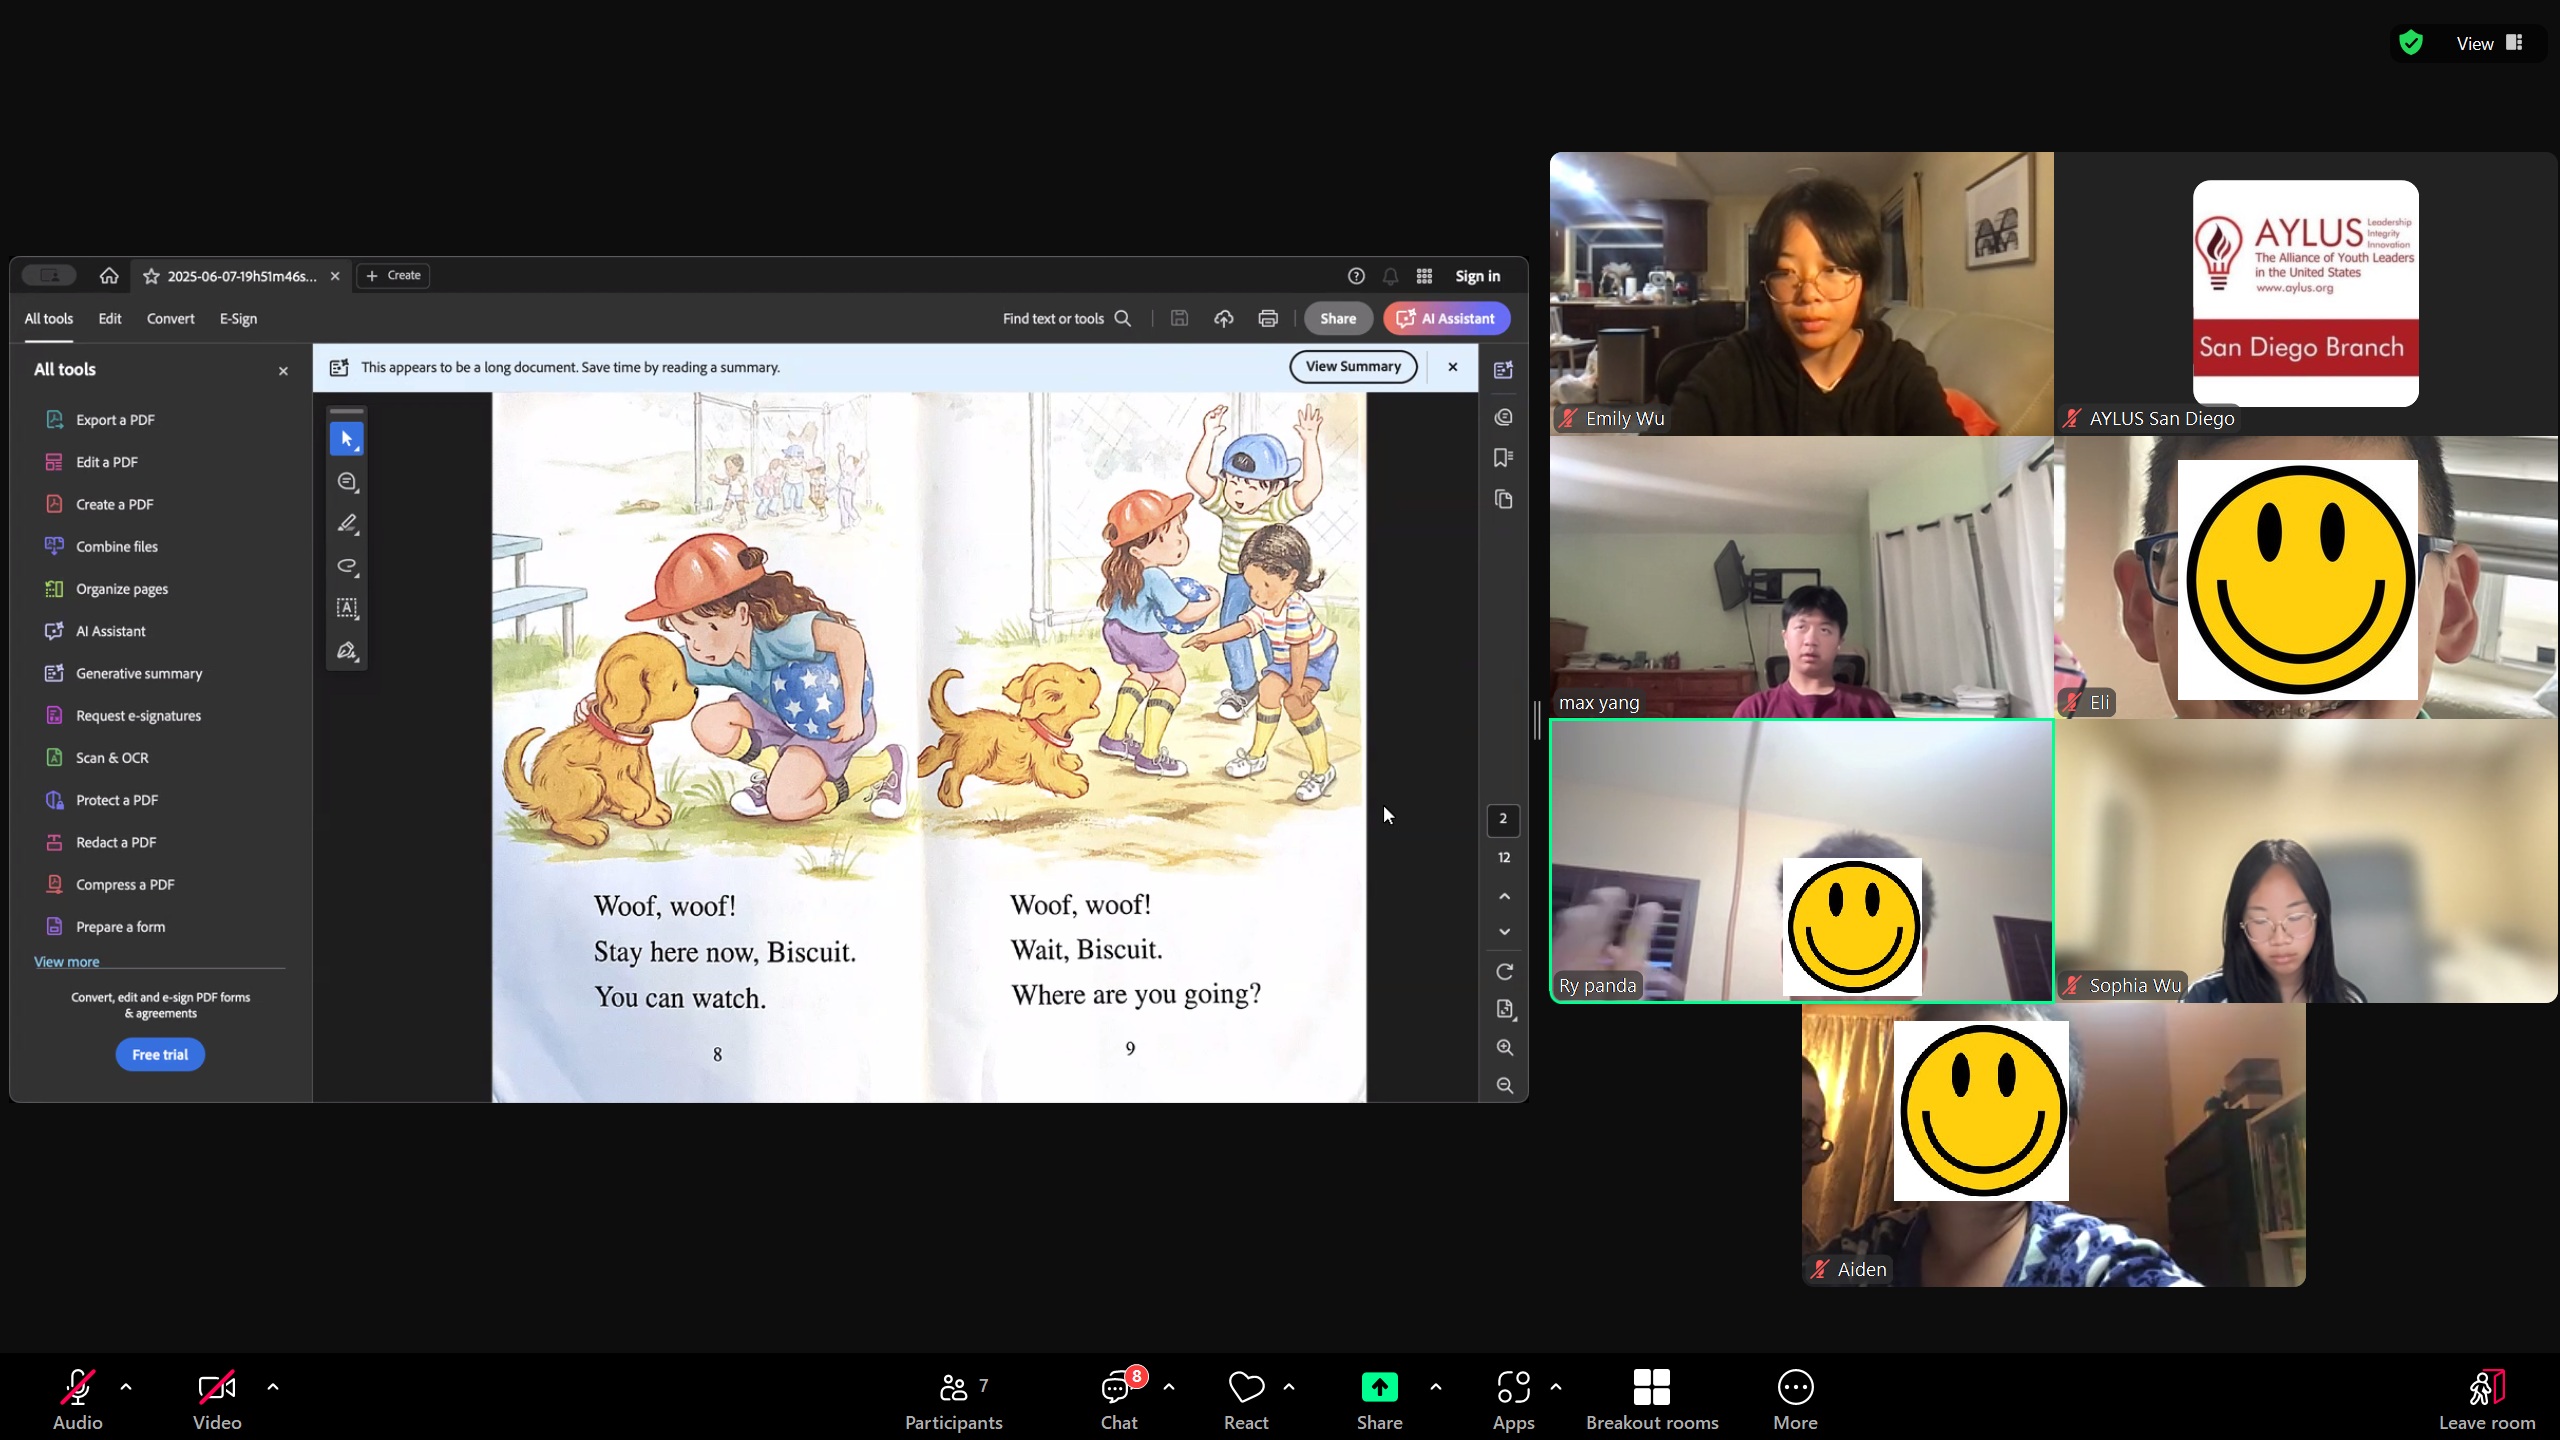This screenshot has width=2560, height=1440.
Task: Select Compress a PDF tool
Action: [x=109, y=885]
